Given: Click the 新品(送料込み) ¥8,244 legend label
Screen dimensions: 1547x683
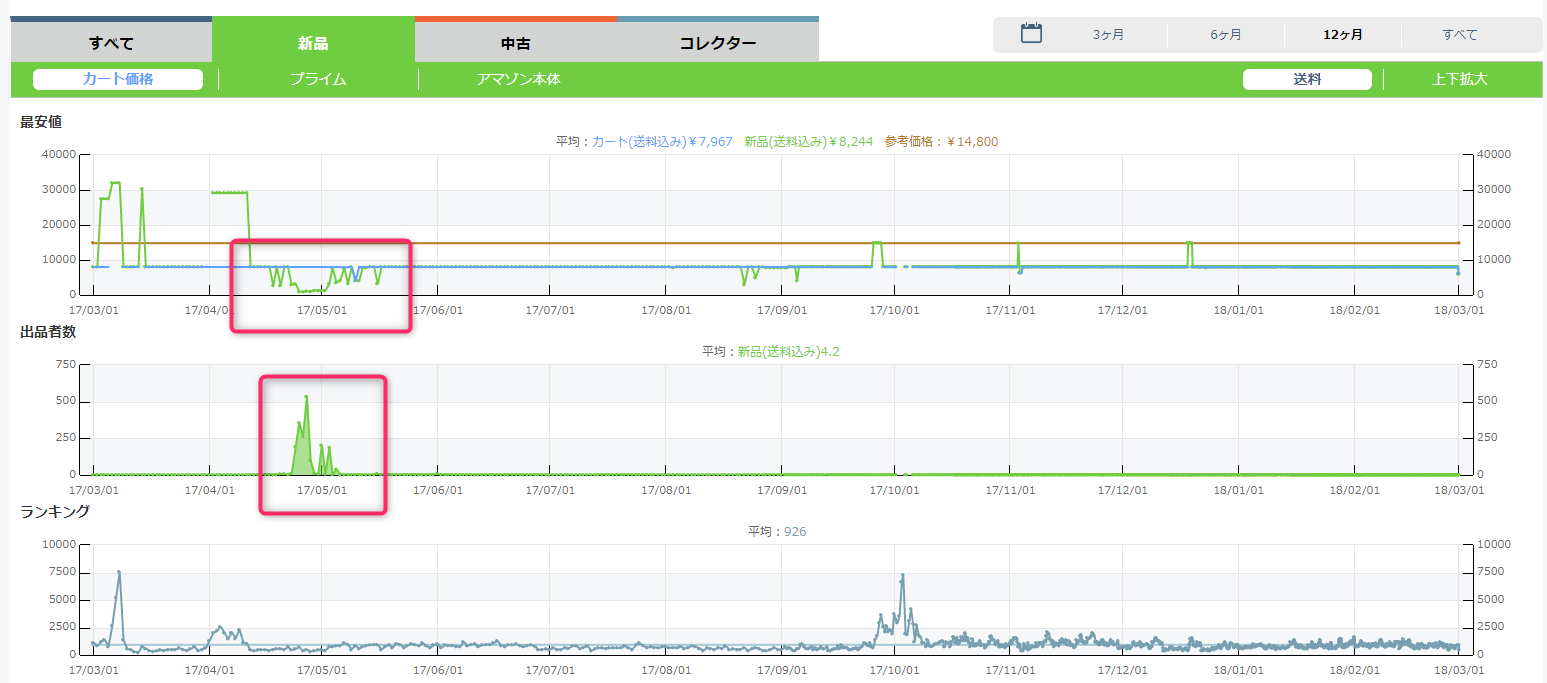Looking at the screenshot, I should click(x=809, y=142).
